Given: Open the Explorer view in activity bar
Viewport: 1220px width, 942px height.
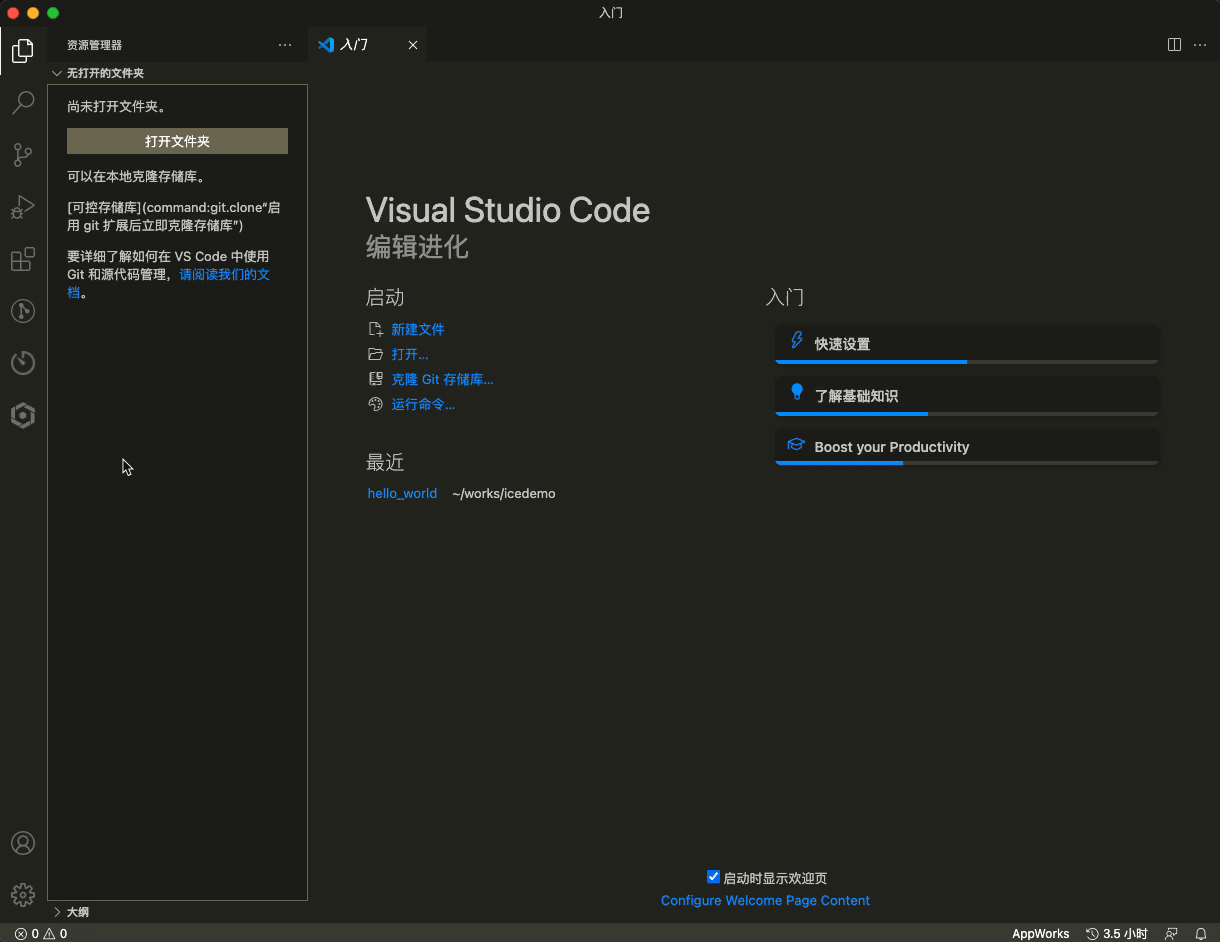Looking at the screenshot, I should (23, 50).
